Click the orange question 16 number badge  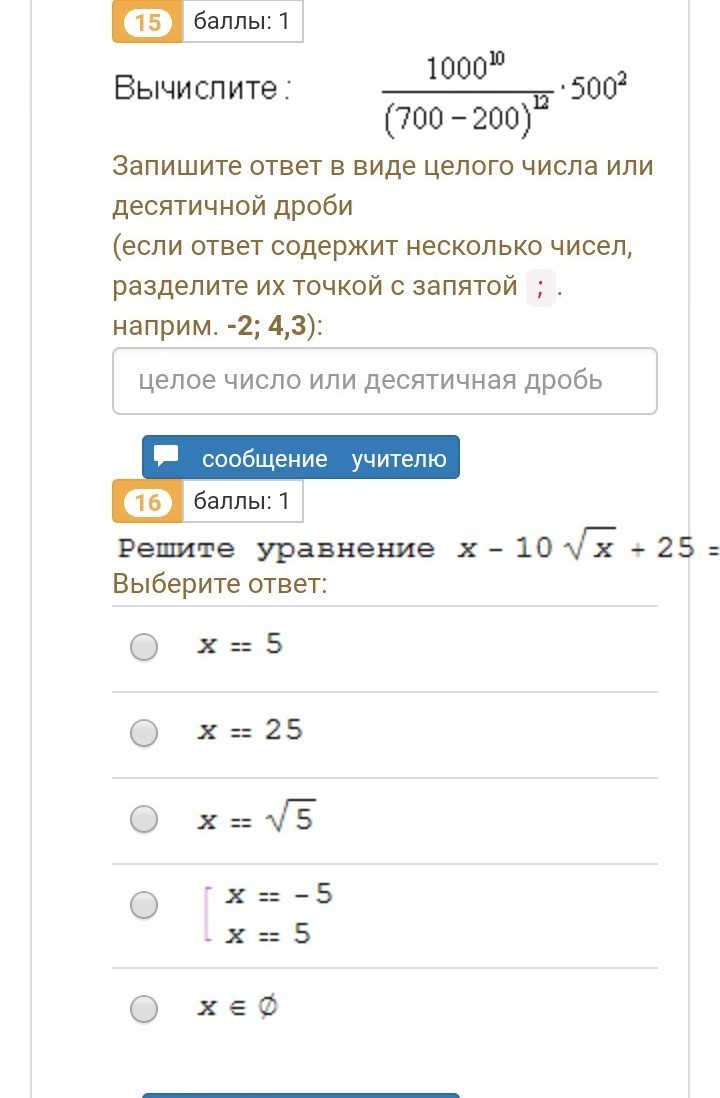click(147, 502)
